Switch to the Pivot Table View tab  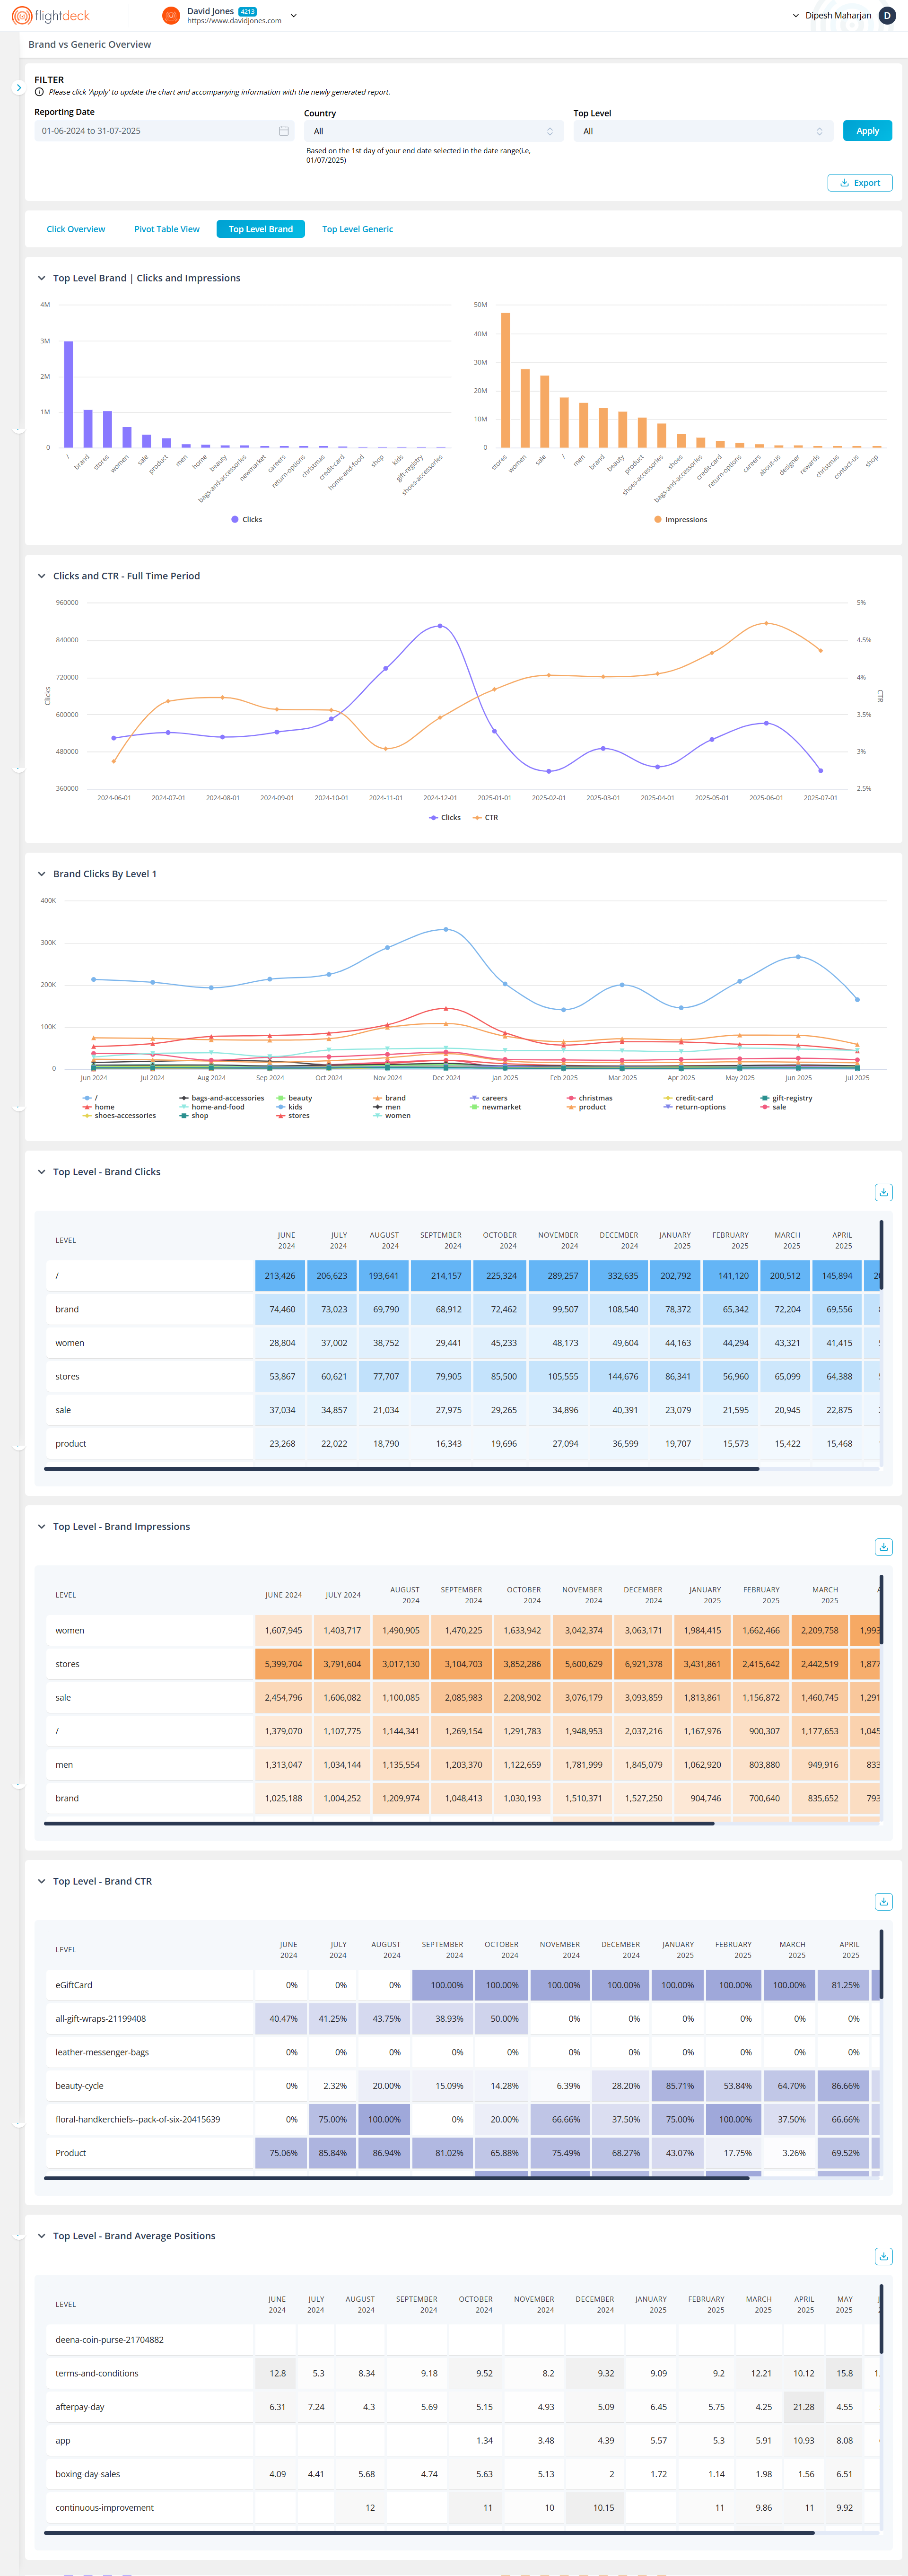pos(167,229)
